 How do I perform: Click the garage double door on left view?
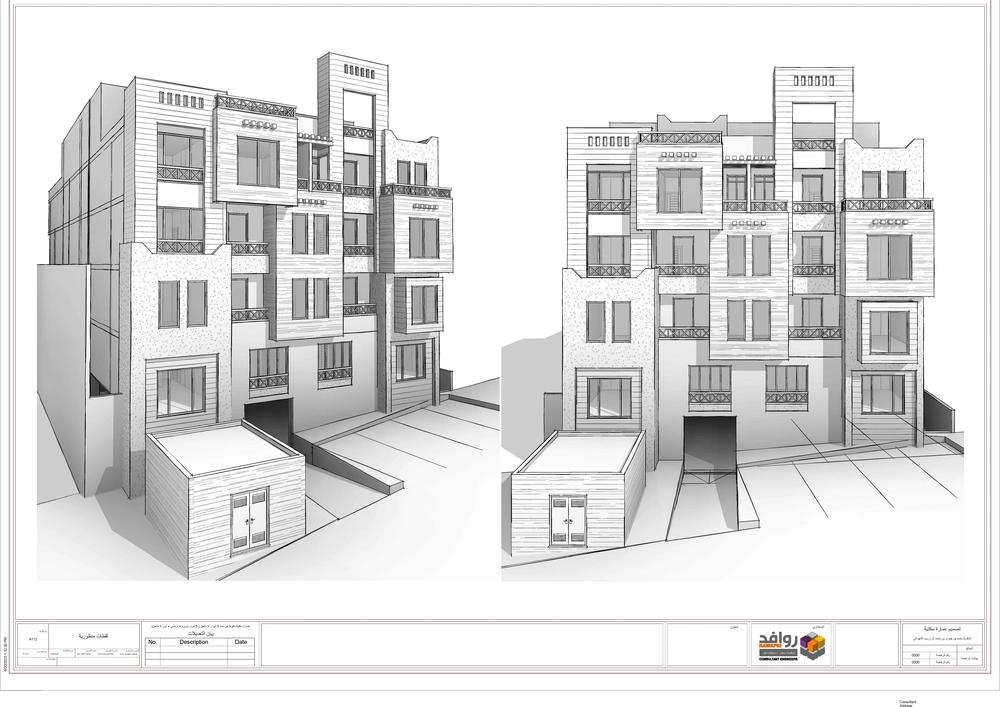249,519
